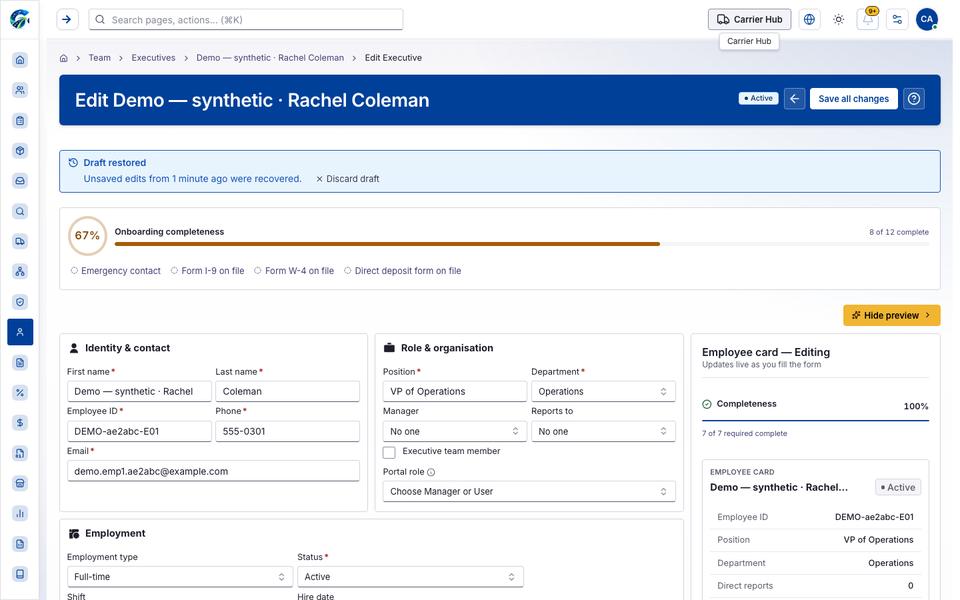Open the truck icon in sidebar
Viewport: 960px width, 600px height.
(20, 241)
